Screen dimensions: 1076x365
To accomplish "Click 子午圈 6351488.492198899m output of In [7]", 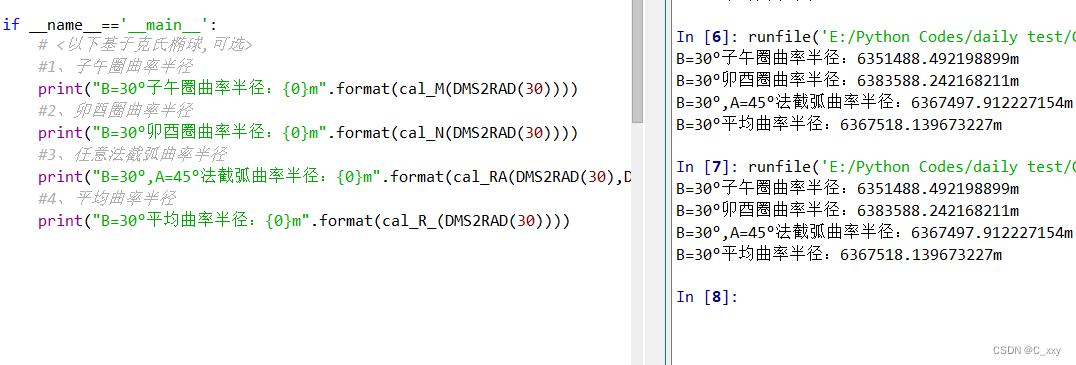I will point(847,189).
